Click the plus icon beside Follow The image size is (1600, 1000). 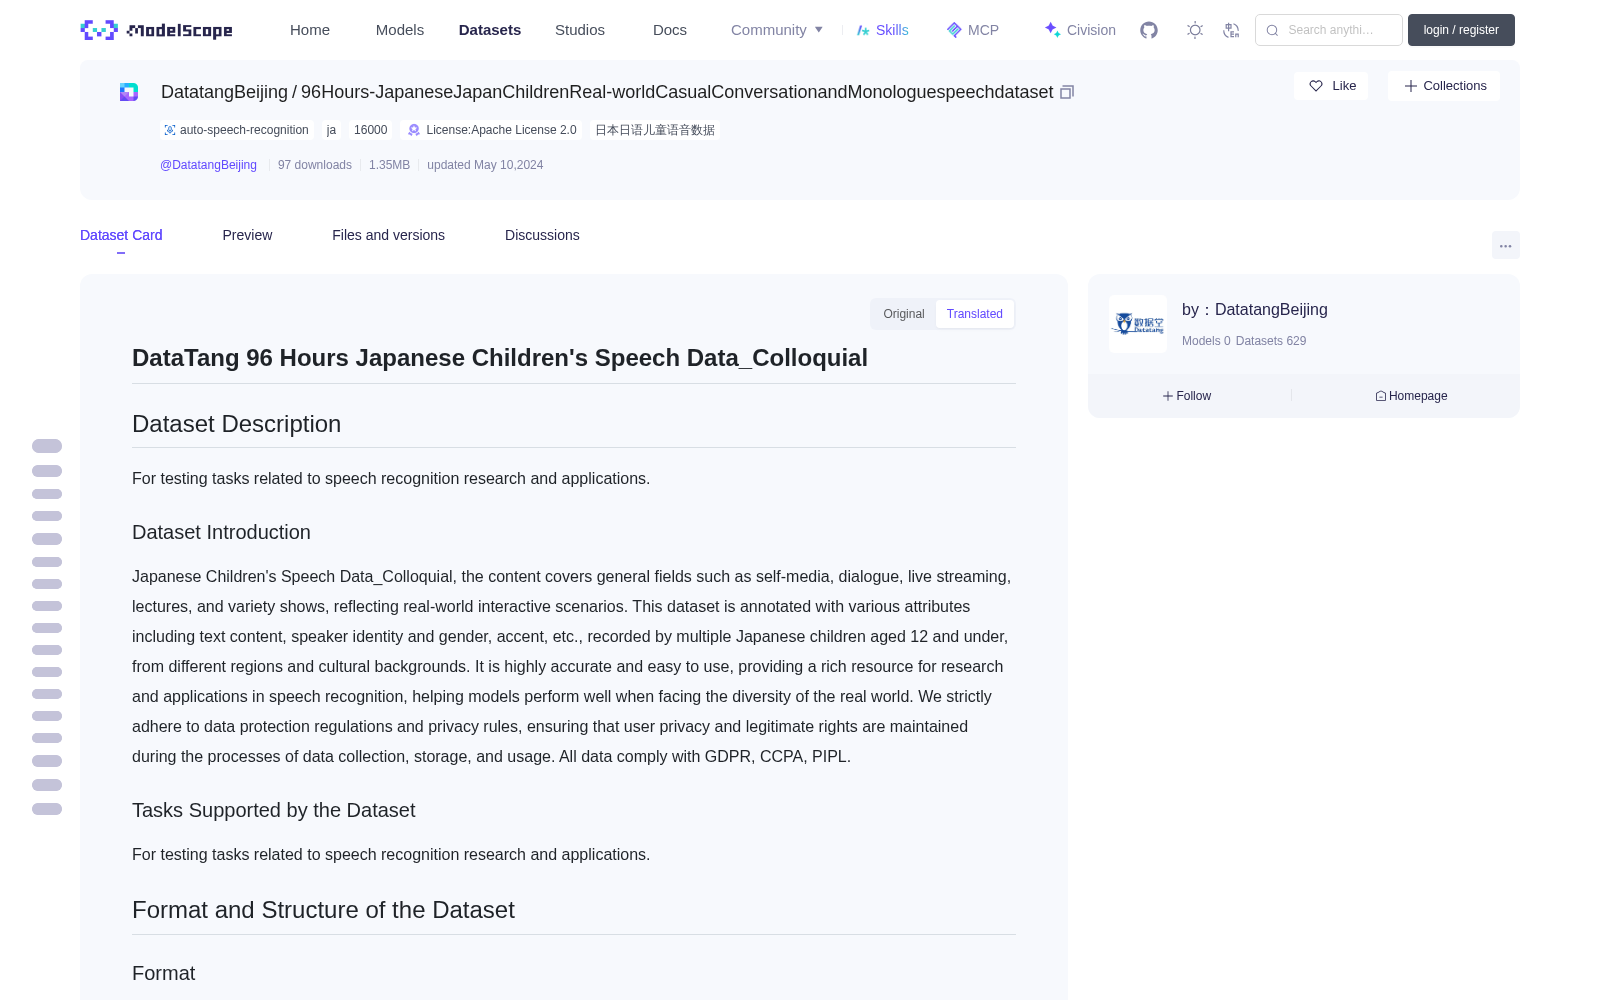point(1168,396)
